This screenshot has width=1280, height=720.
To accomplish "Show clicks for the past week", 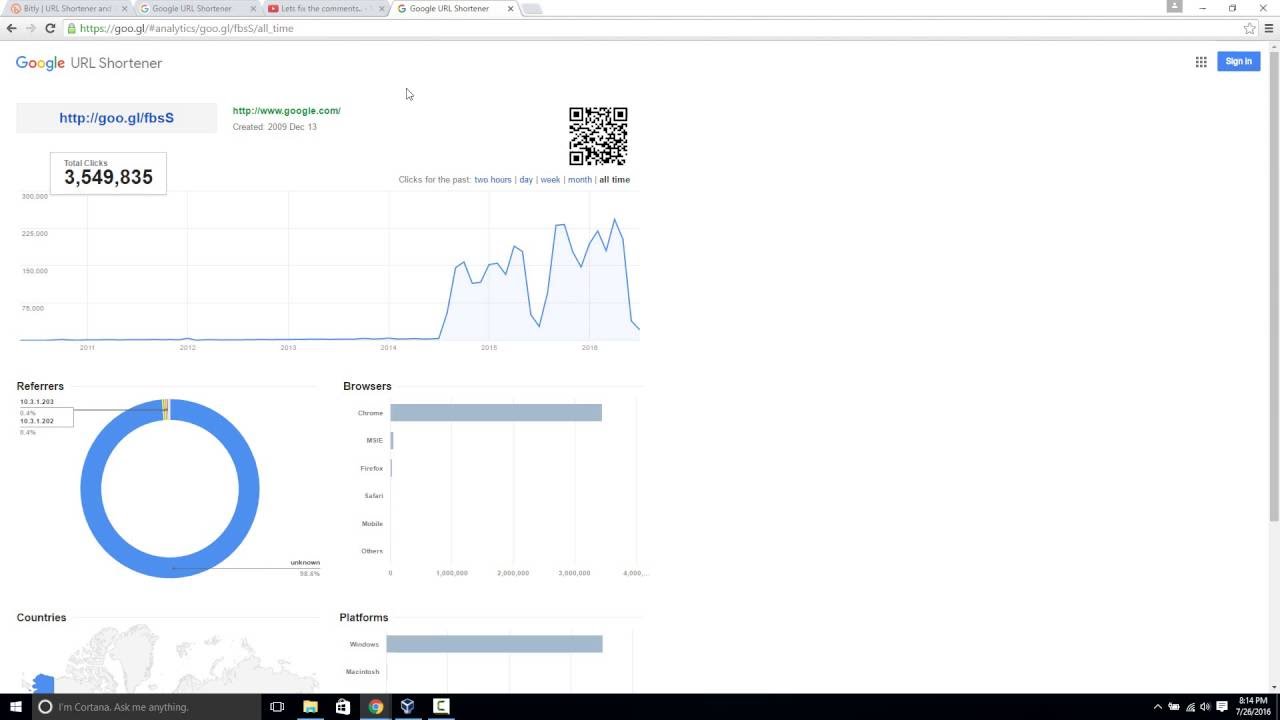I will tap(550, 180).
